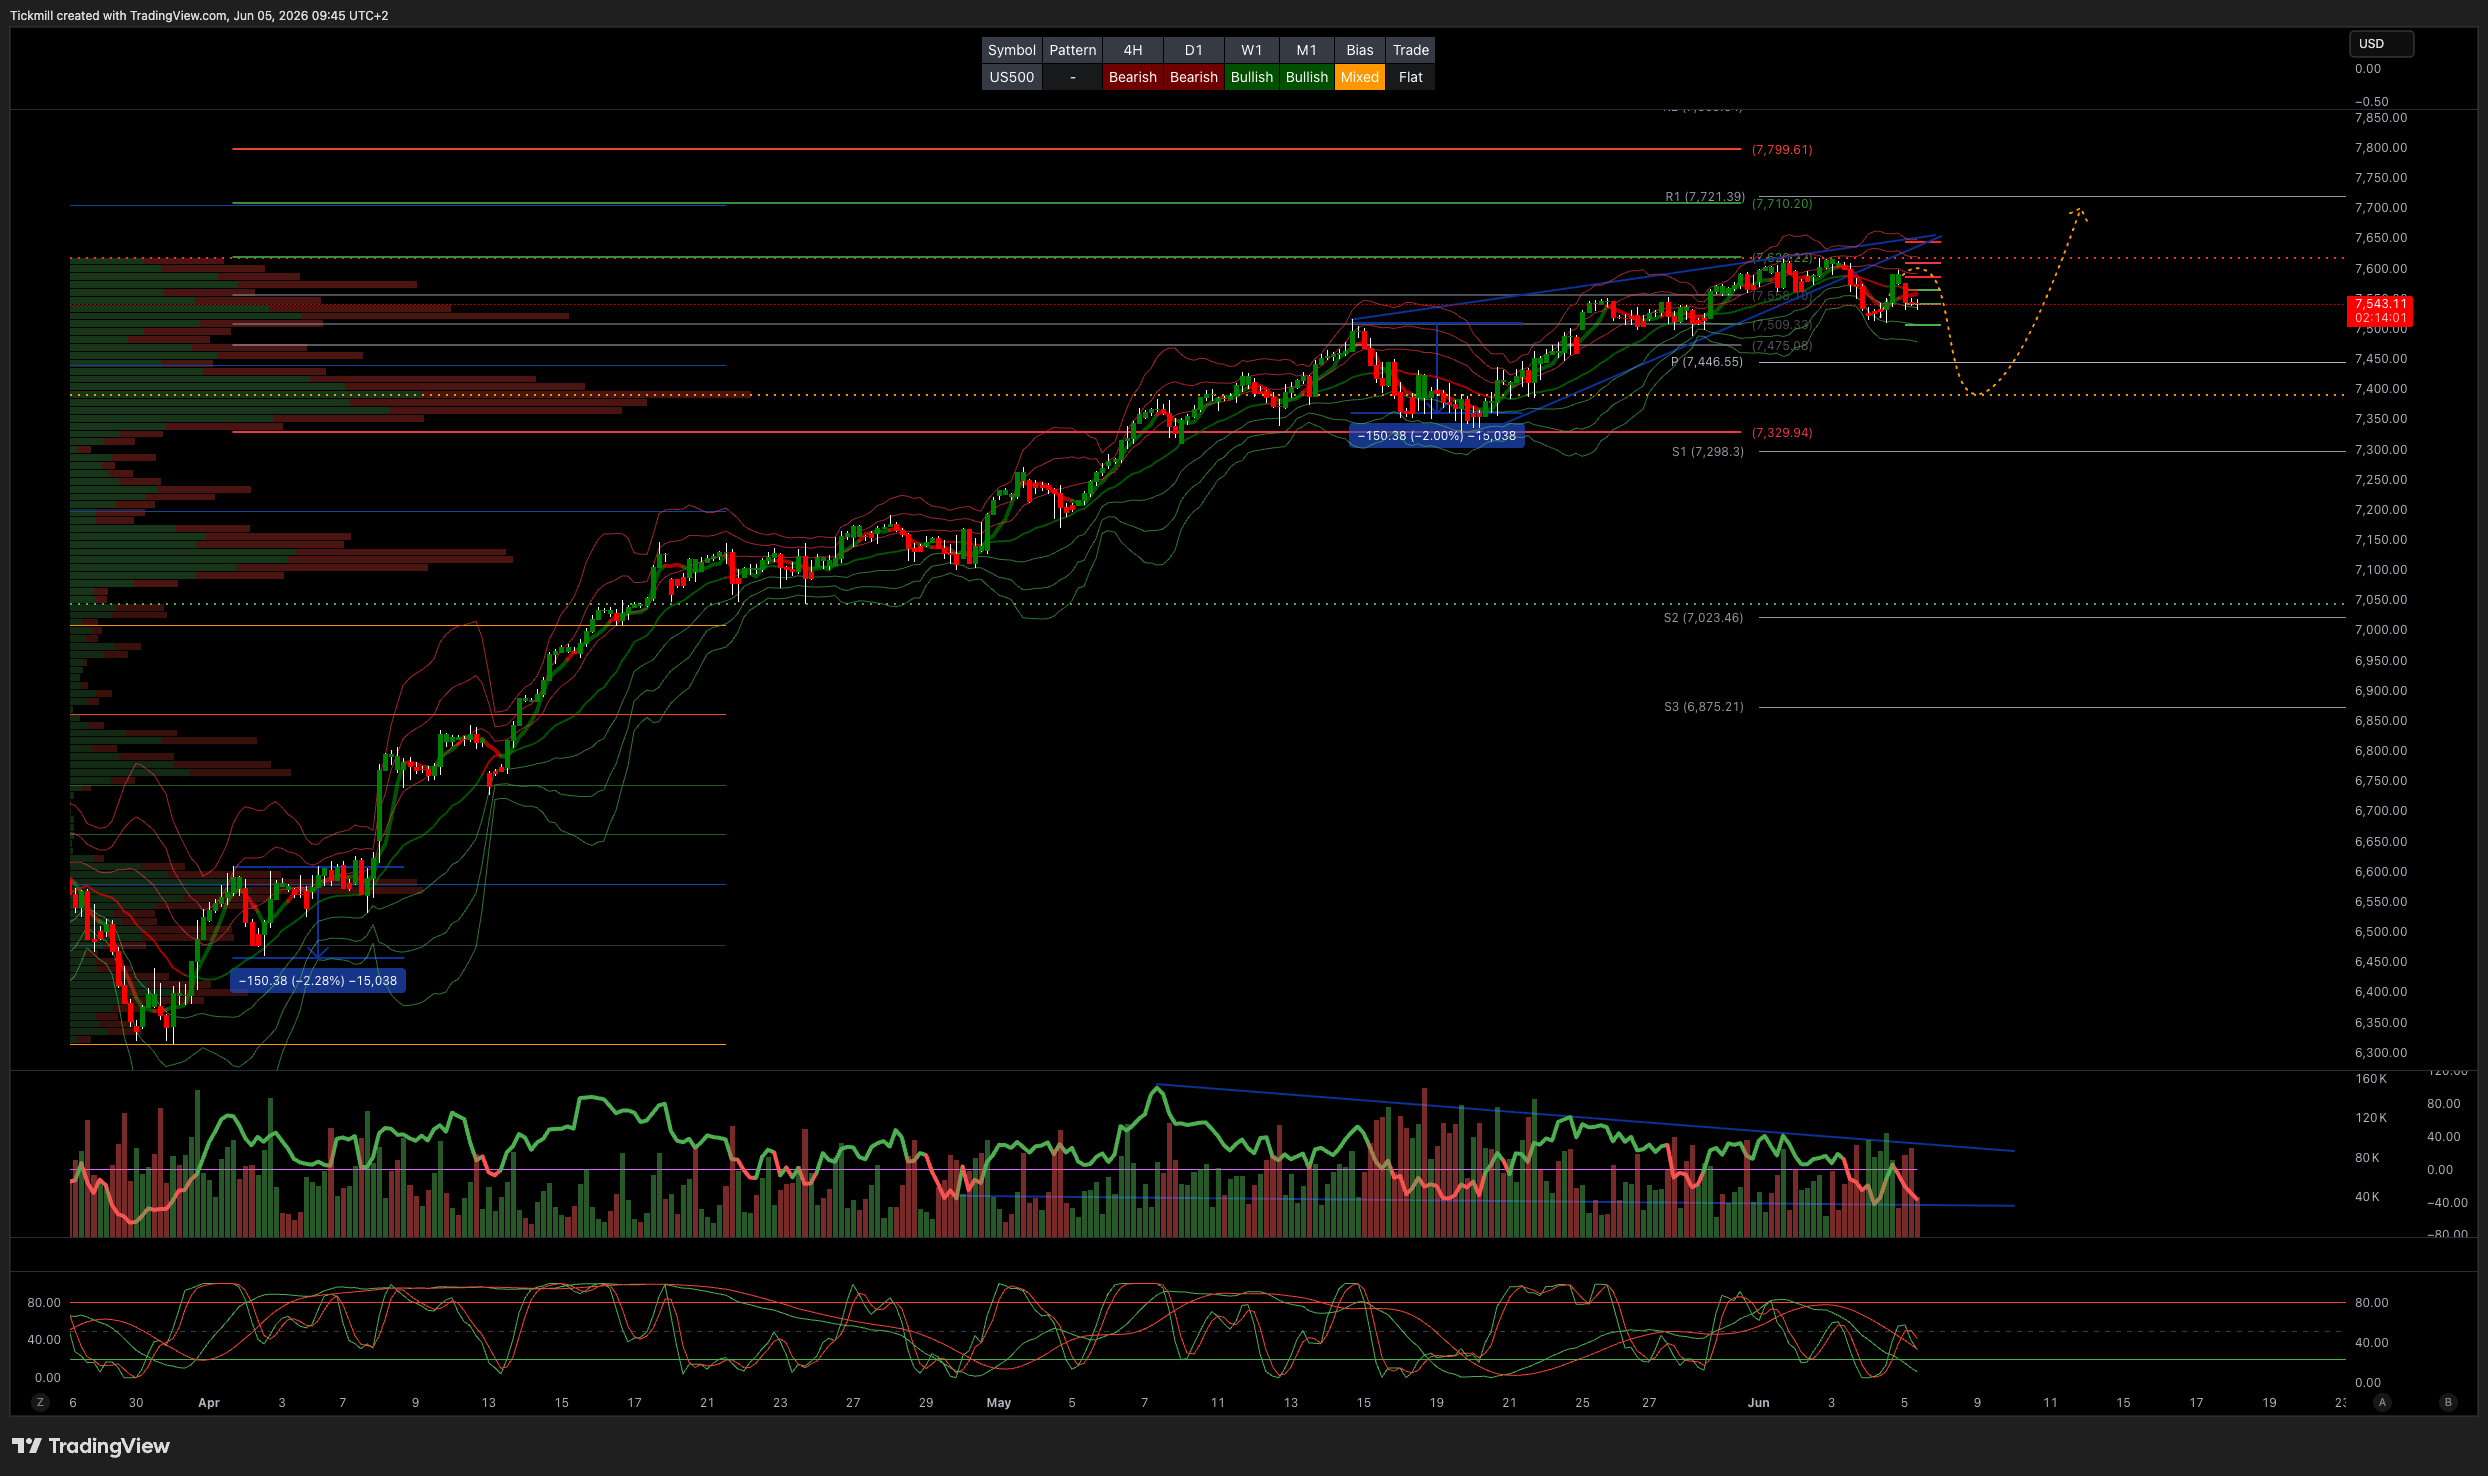Click the Bearish cell under D1
Image resolution: width=2488 pixels, height=1476 pixels.
pos(1193,77)
